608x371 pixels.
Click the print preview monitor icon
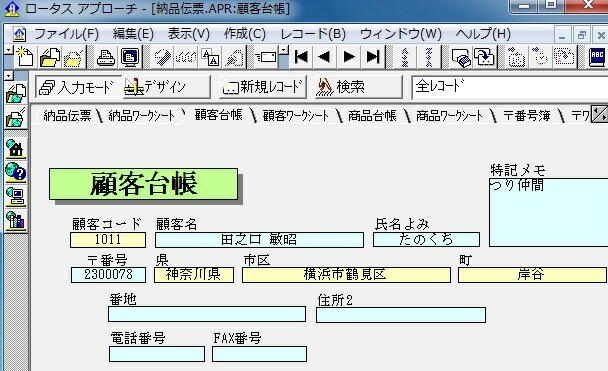coord(130,57)
